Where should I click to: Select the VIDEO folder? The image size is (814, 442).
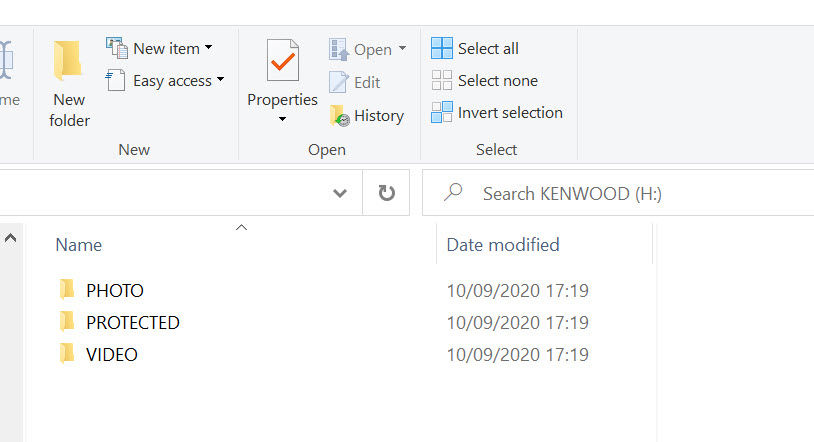point(111,355)
